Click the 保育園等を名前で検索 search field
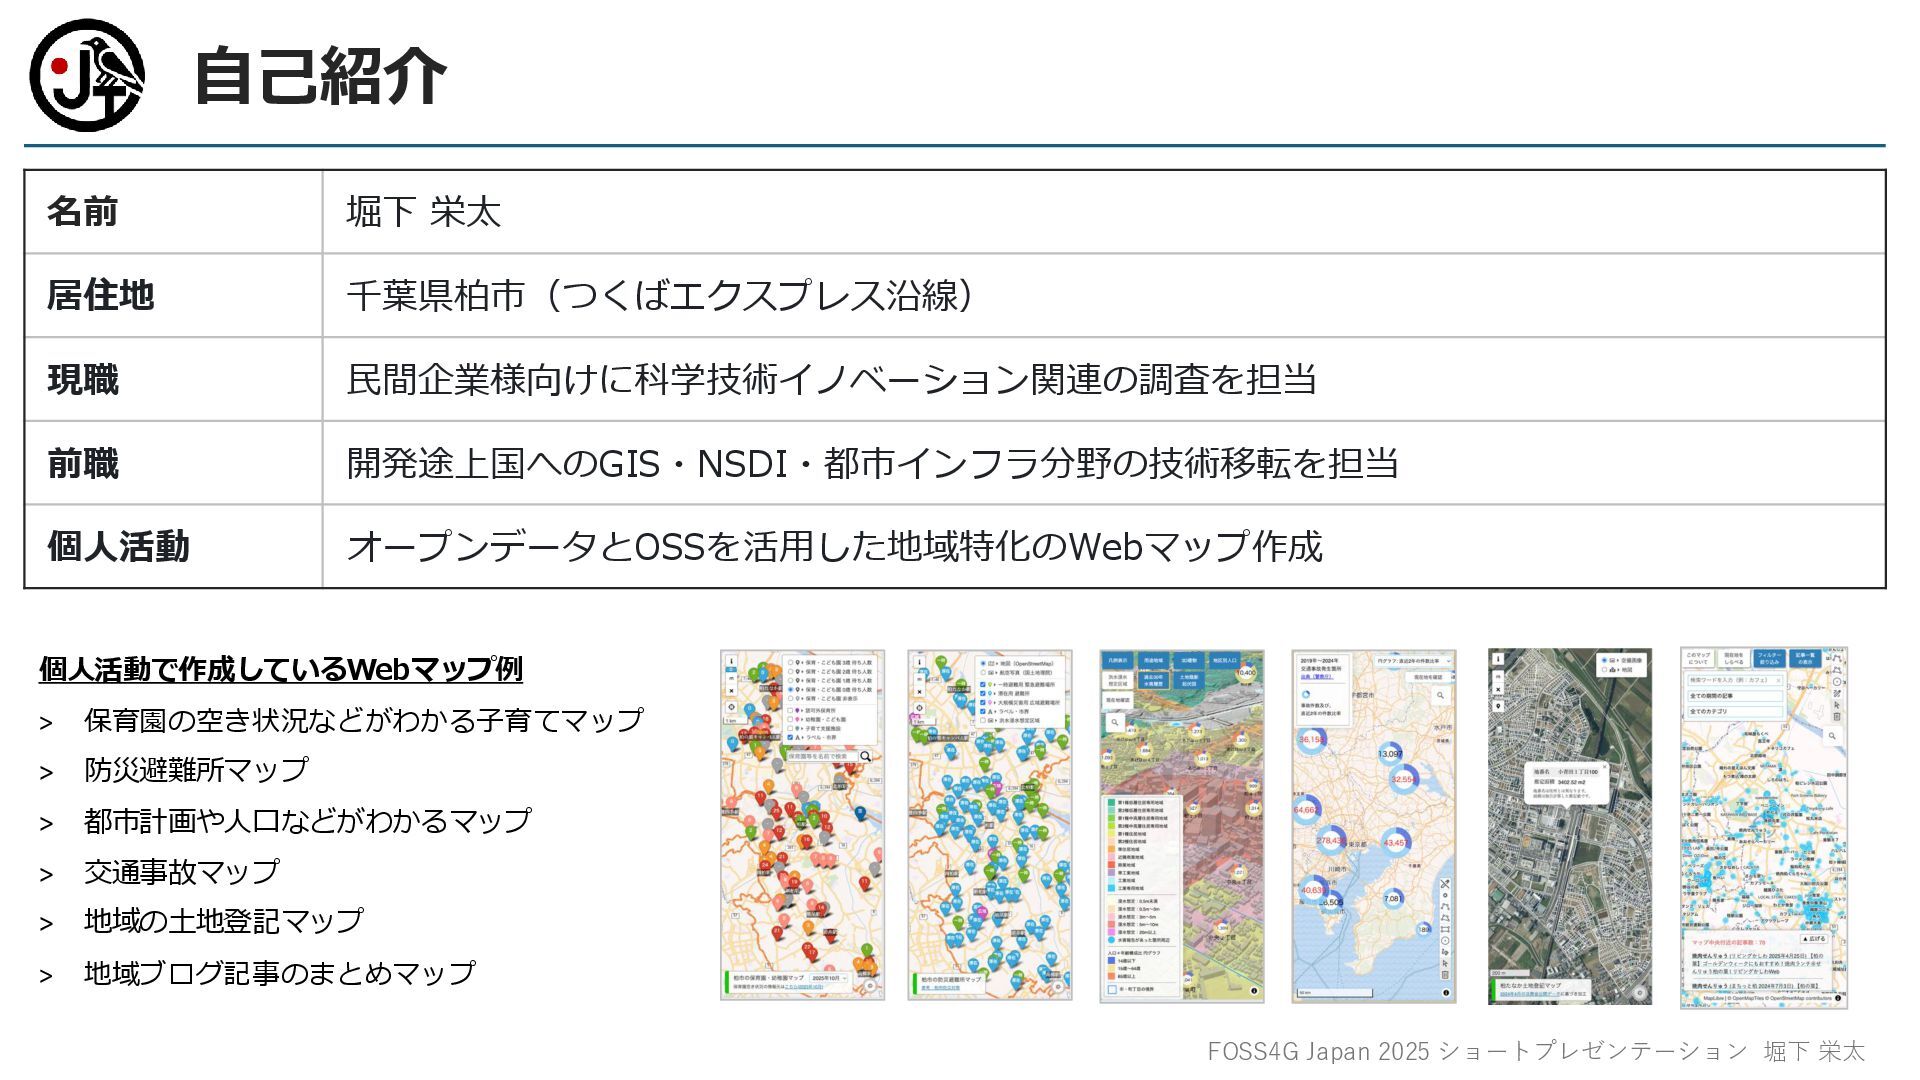Screen dimensions: 1920x1080 tap(820, 757)
